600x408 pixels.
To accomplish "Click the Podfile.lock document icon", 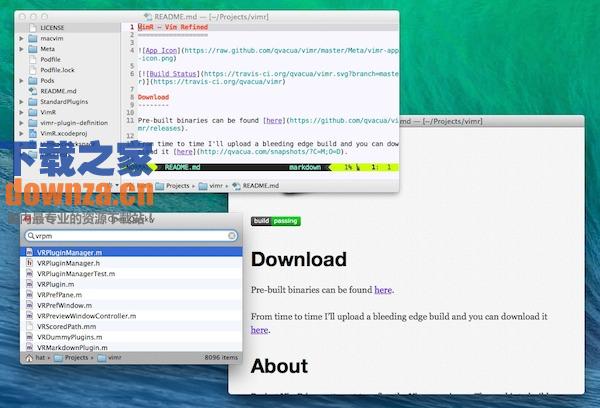I will coord(33,70).
